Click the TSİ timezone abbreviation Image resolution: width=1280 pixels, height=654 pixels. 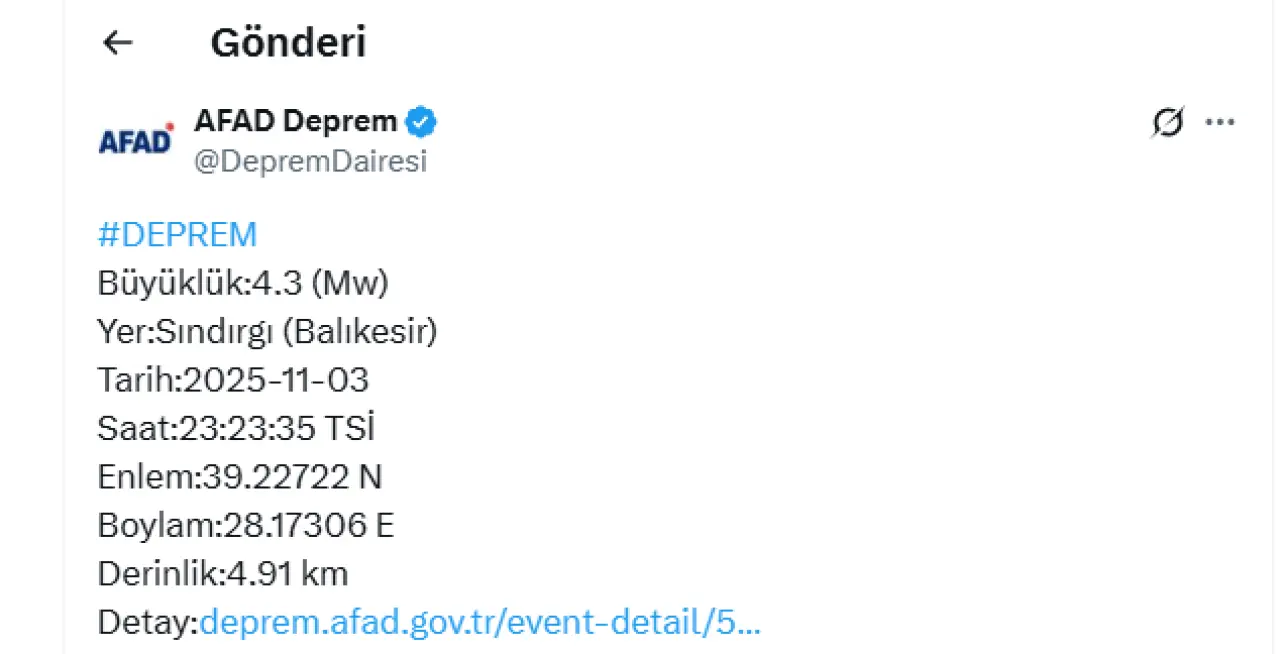349,428
